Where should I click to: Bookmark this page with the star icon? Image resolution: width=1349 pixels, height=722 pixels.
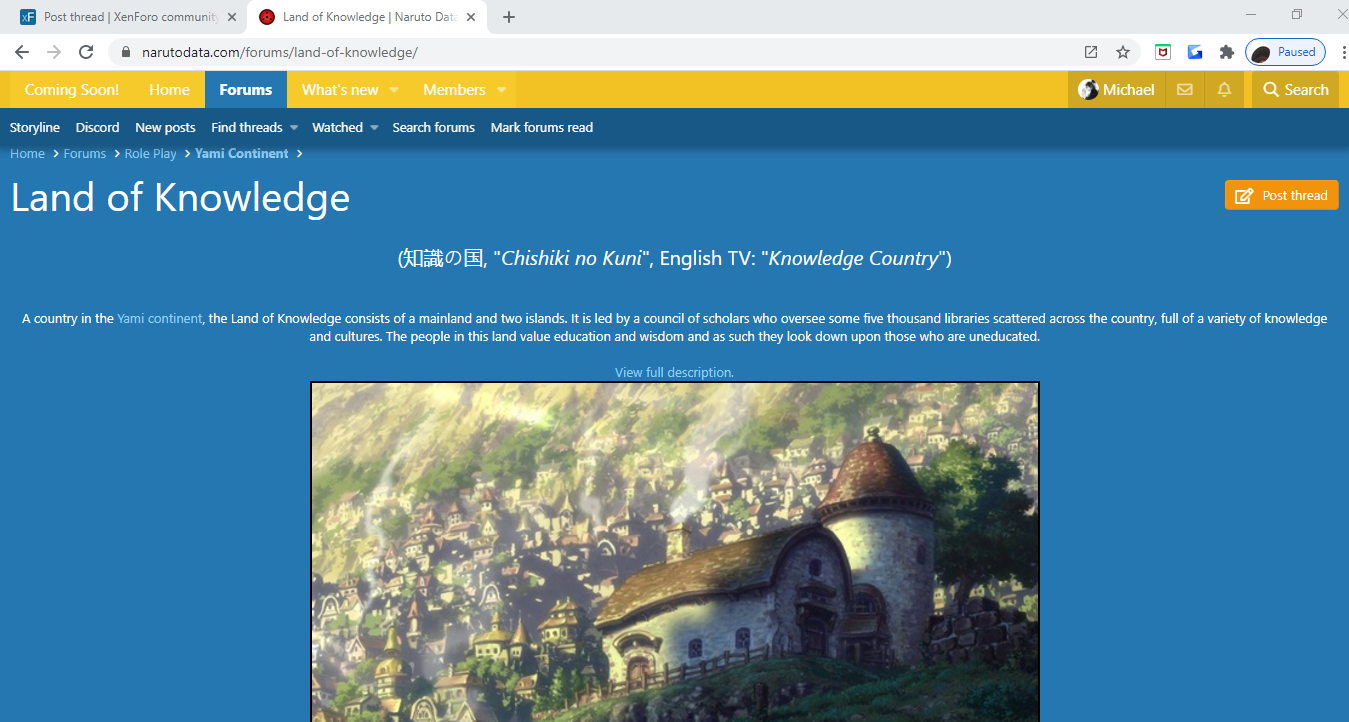(1123, 52)
